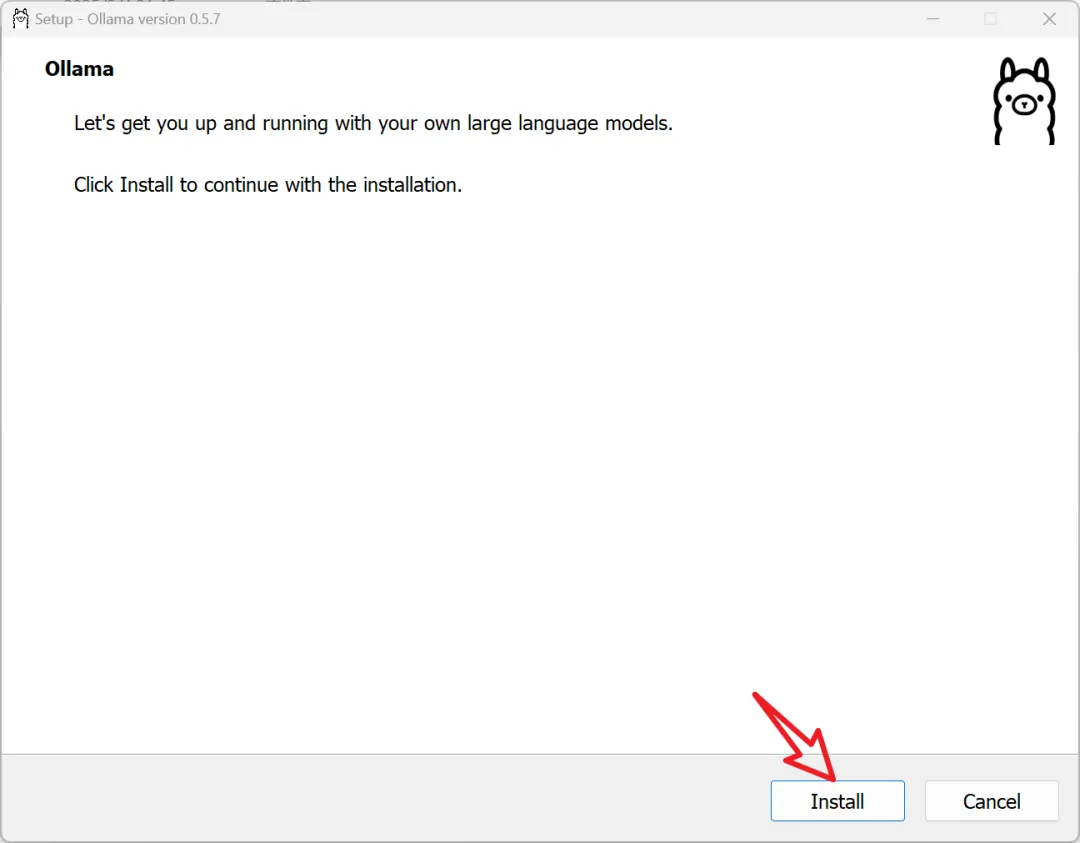Click the empty title bar space before minimize

point(600,19)
